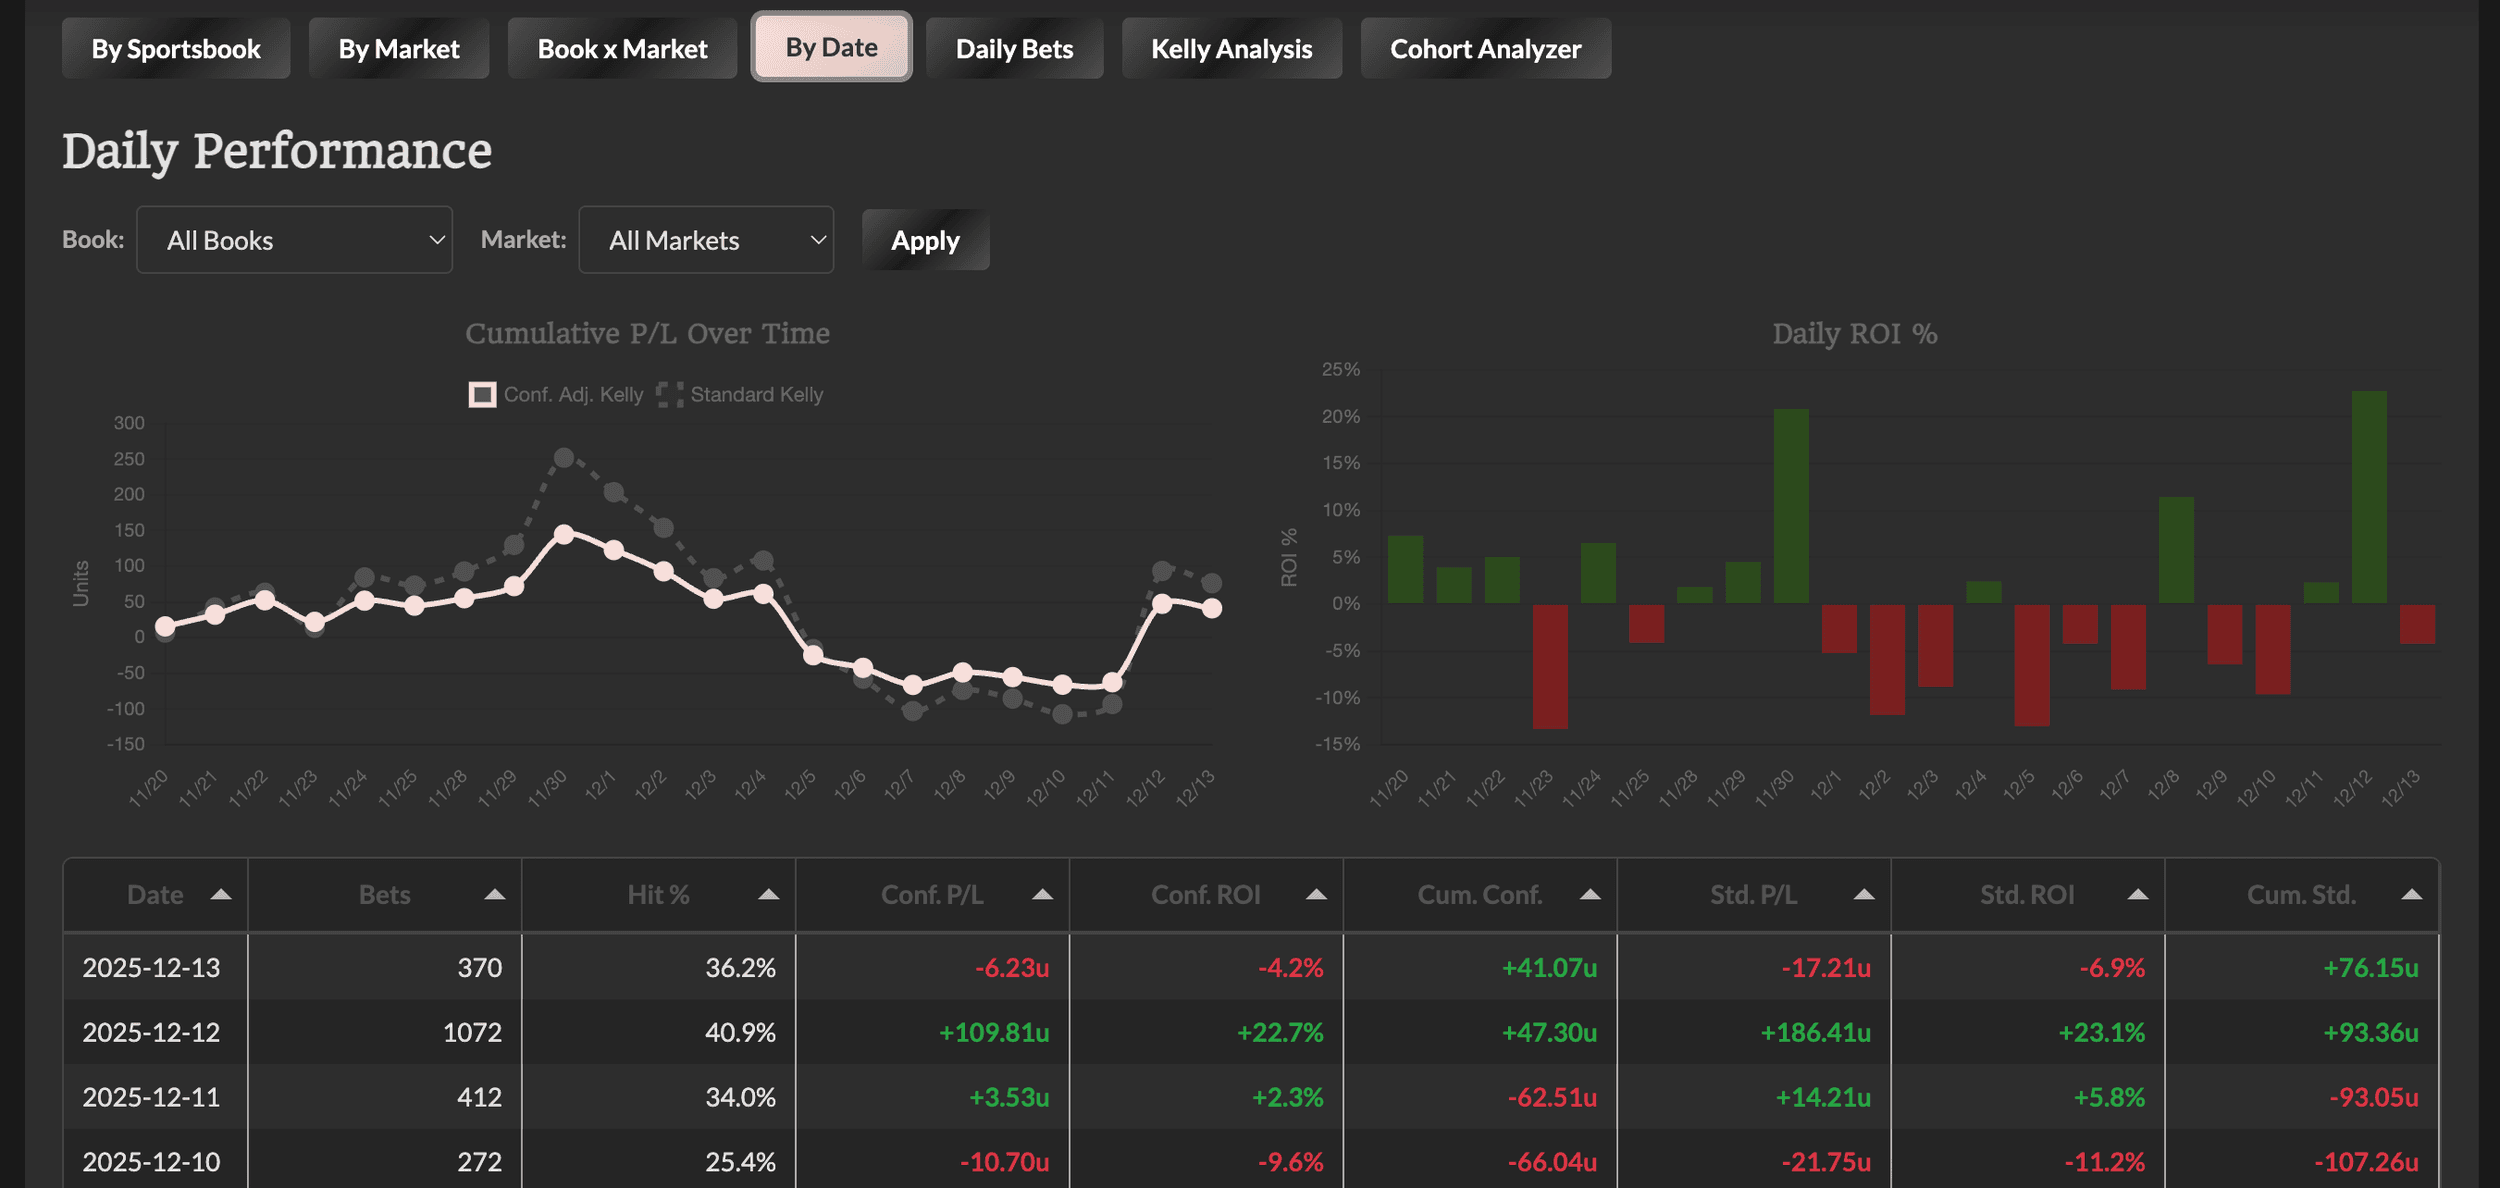Click Cum. Conf. sort arrow
Screen dimensions: 2500x1188
(x=1590, y=895)
